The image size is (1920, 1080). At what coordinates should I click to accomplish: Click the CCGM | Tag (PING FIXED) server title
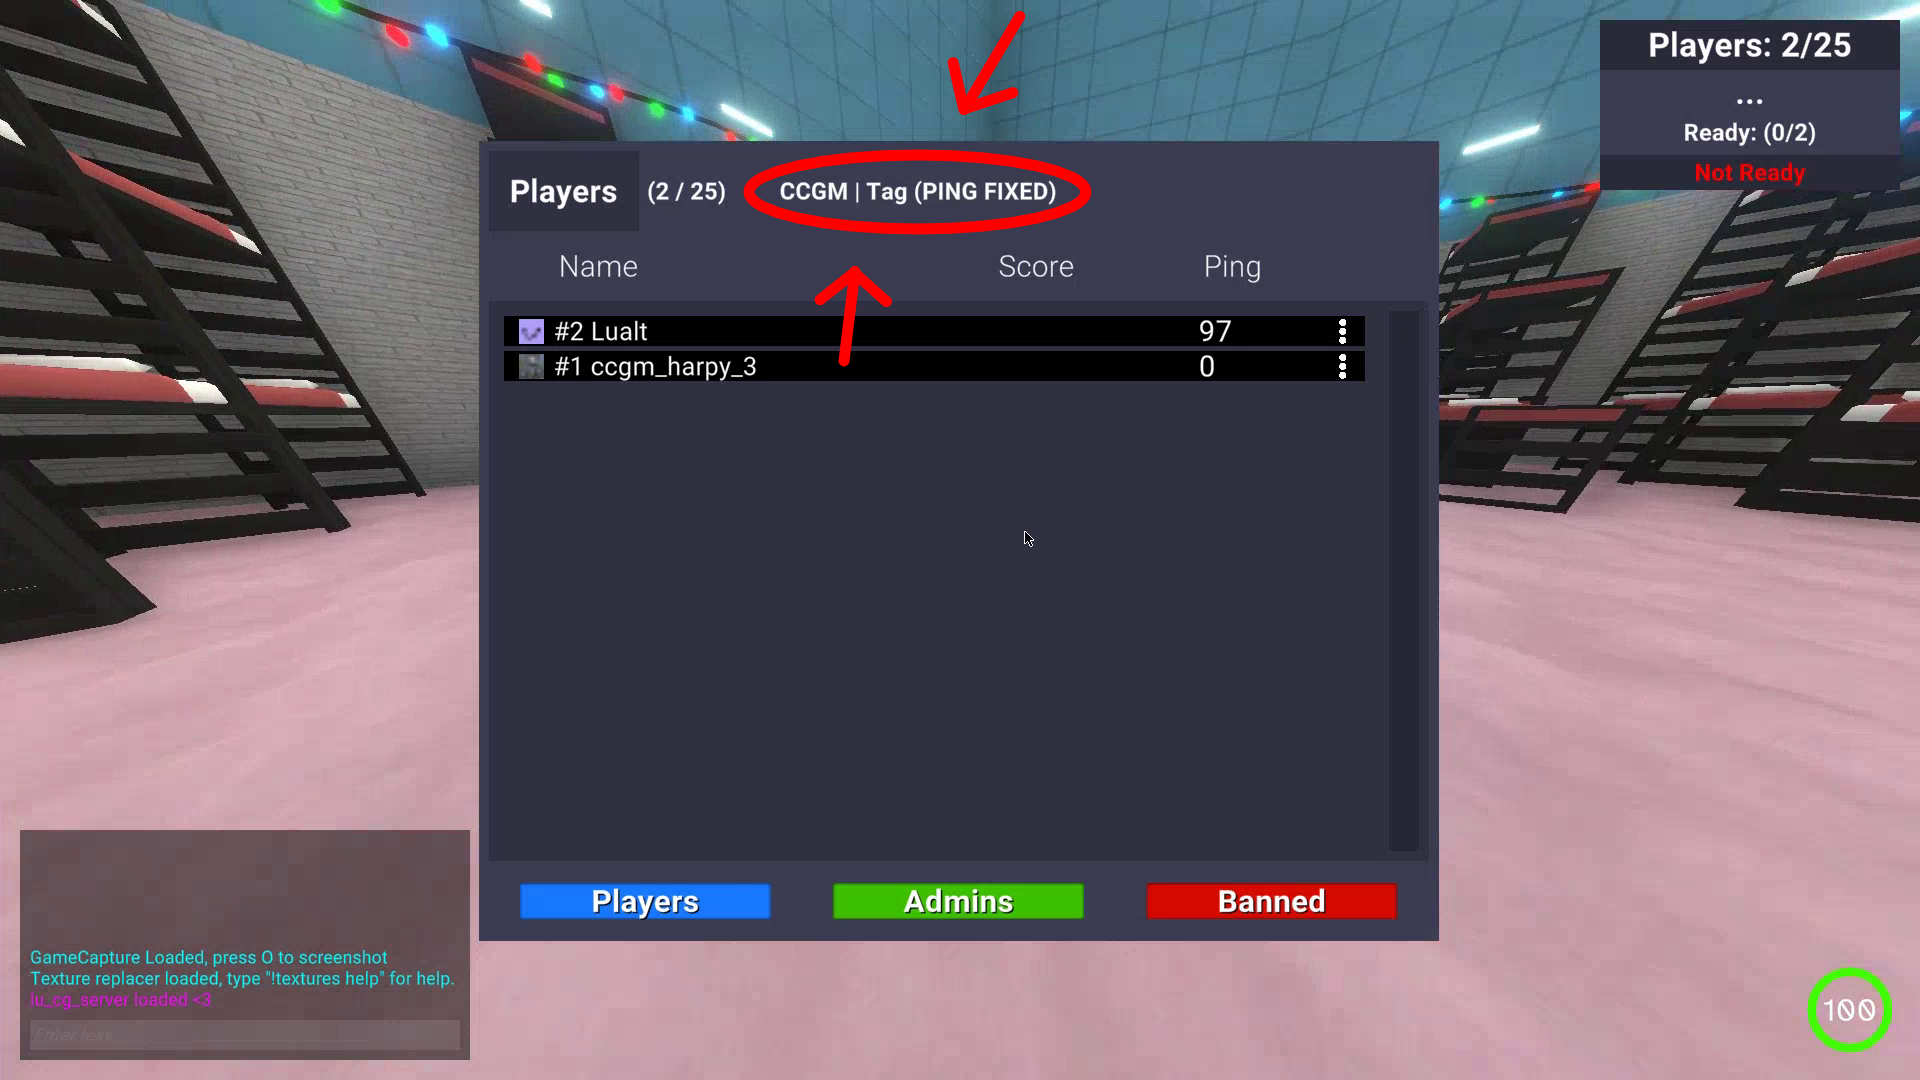(x=918, y=191)
